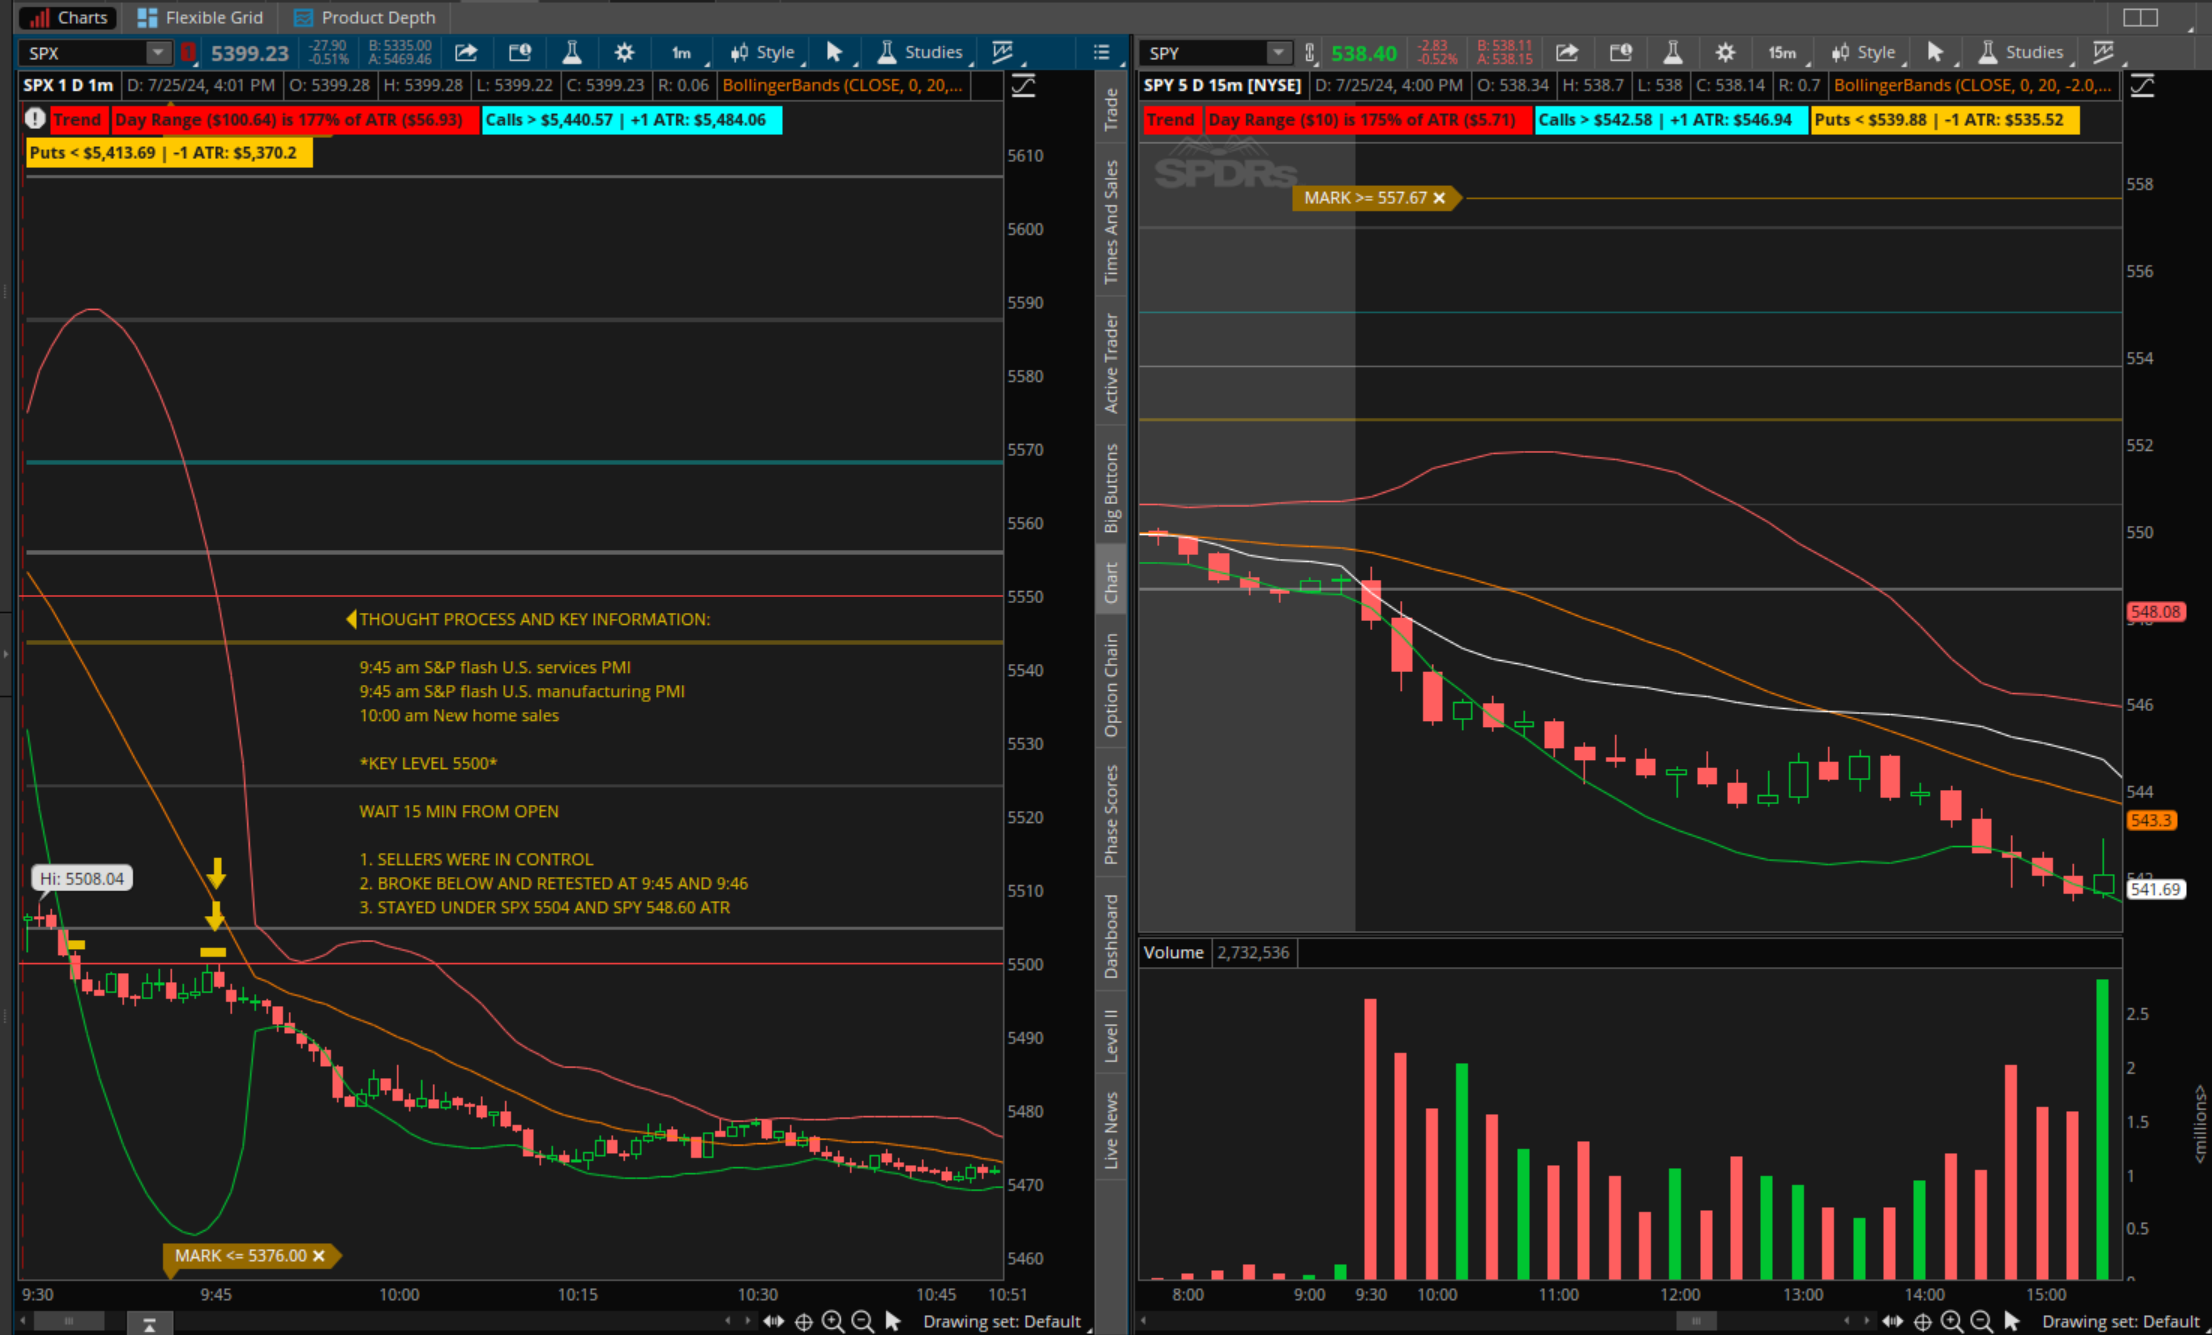
Task: Open the 15m timeframe selector
Action: pyautogui.click(x=1781, y=52)
